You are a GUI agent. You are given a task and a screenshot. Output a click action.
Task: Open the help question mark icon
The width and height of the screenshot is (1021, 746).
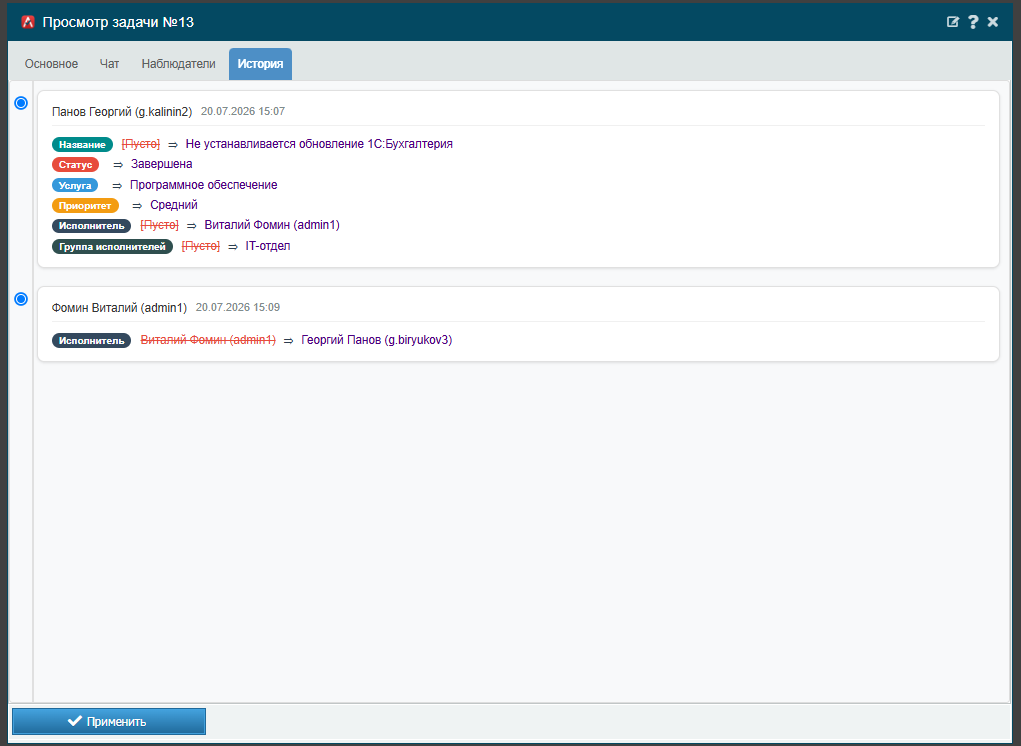click(973, 22)
